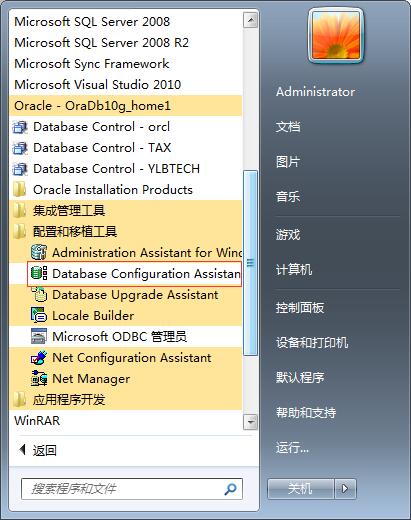Click the Net Manager icon
The width and height of the screenshot is (411, 520).
point(39,378)
